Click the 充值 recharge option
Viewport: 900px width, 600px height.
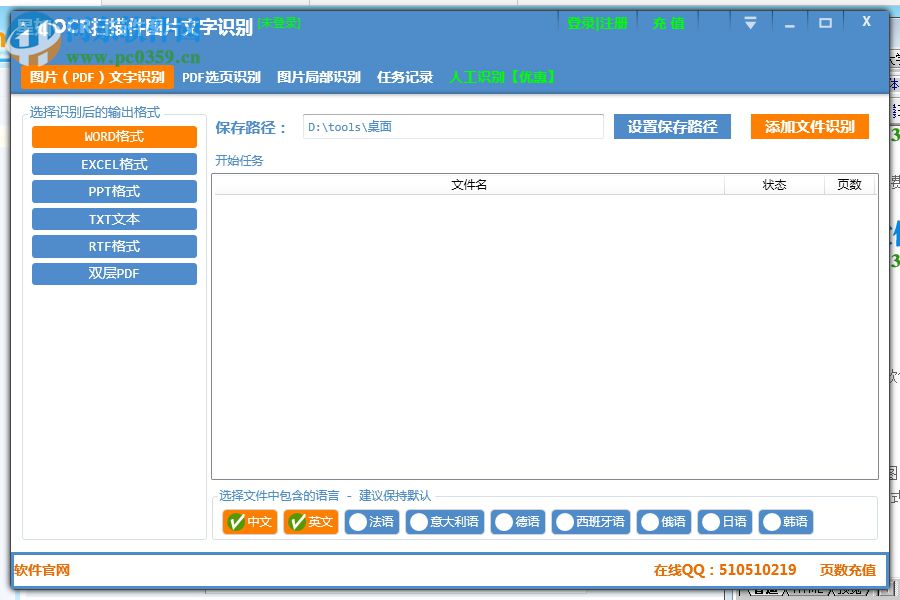[667, 23]
